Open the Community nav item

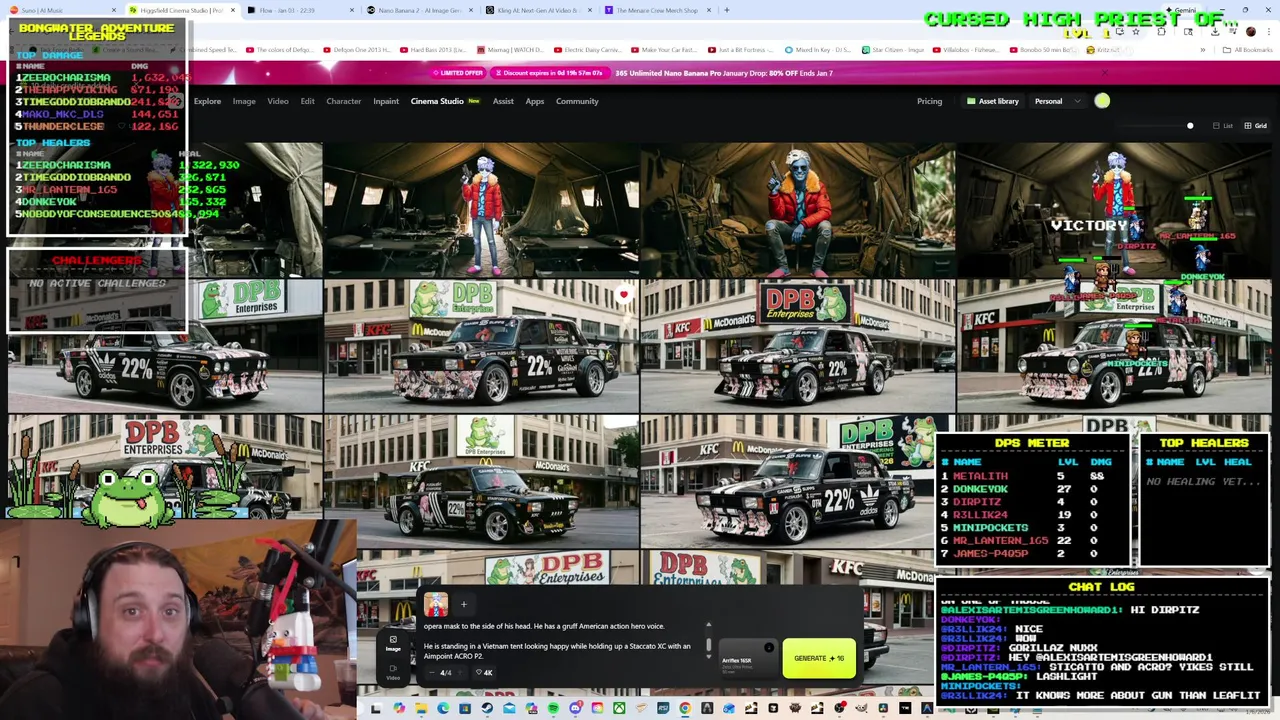577,101
